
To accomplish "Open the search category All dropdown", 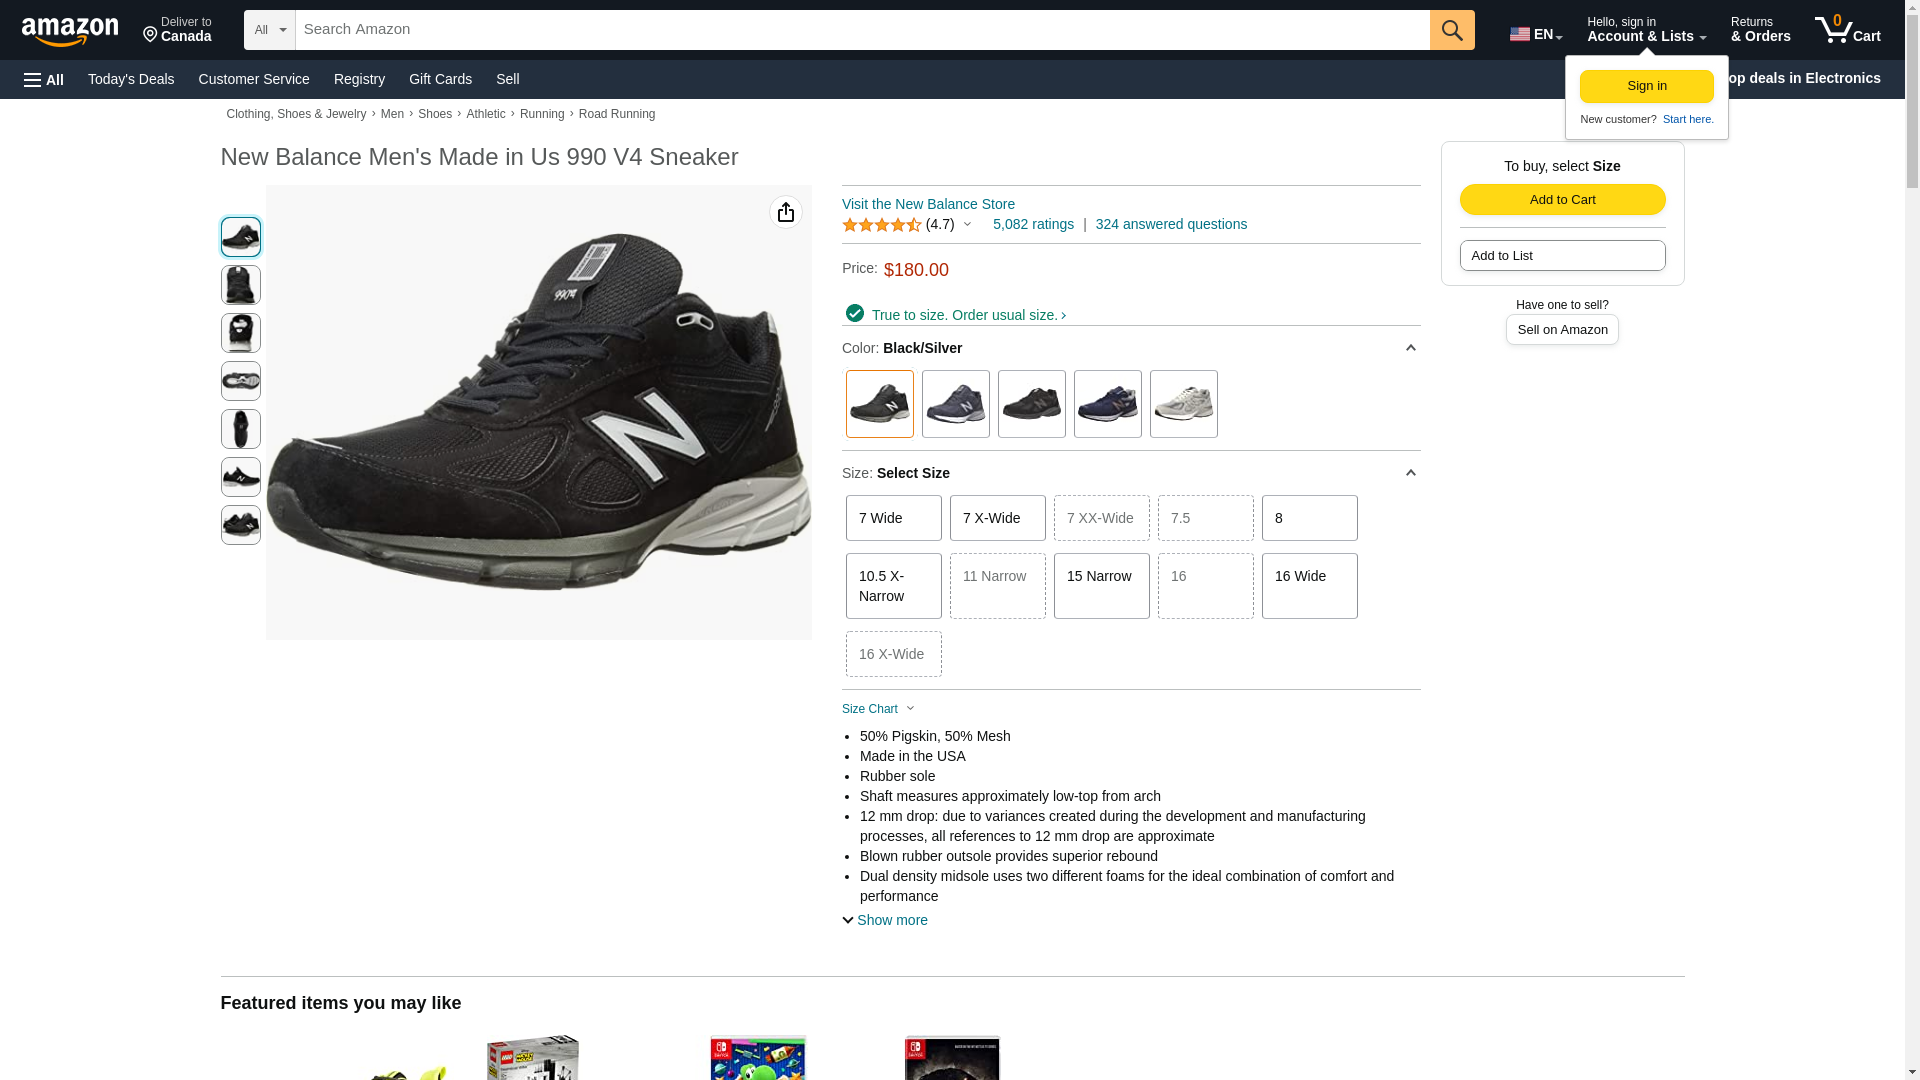I will click(269, 30).
